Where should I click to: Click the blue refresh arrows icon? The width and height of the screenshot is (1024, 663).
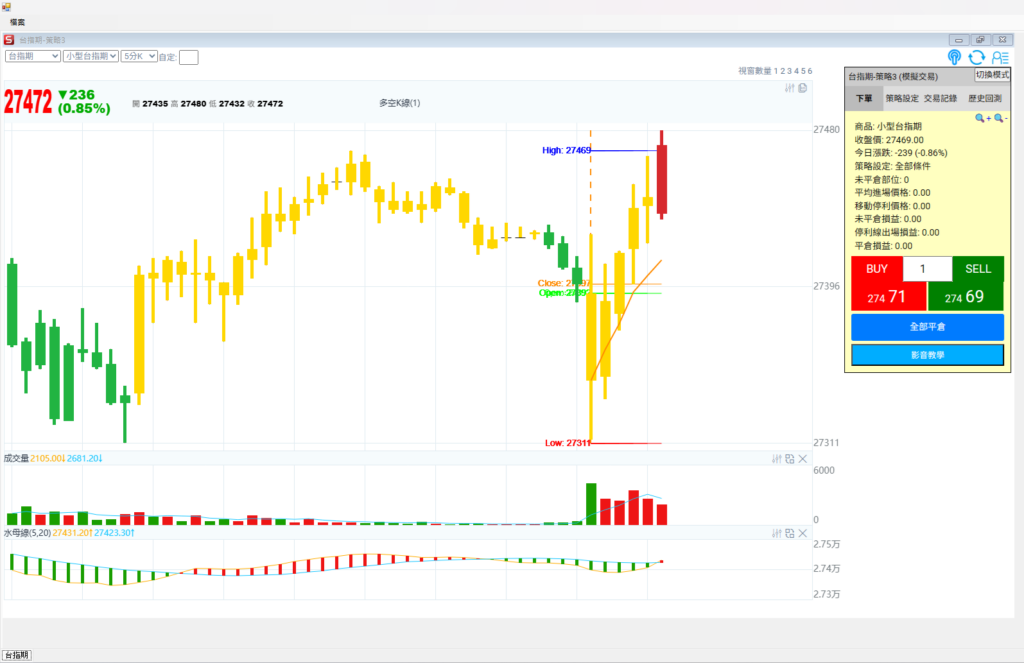(977, 58)
